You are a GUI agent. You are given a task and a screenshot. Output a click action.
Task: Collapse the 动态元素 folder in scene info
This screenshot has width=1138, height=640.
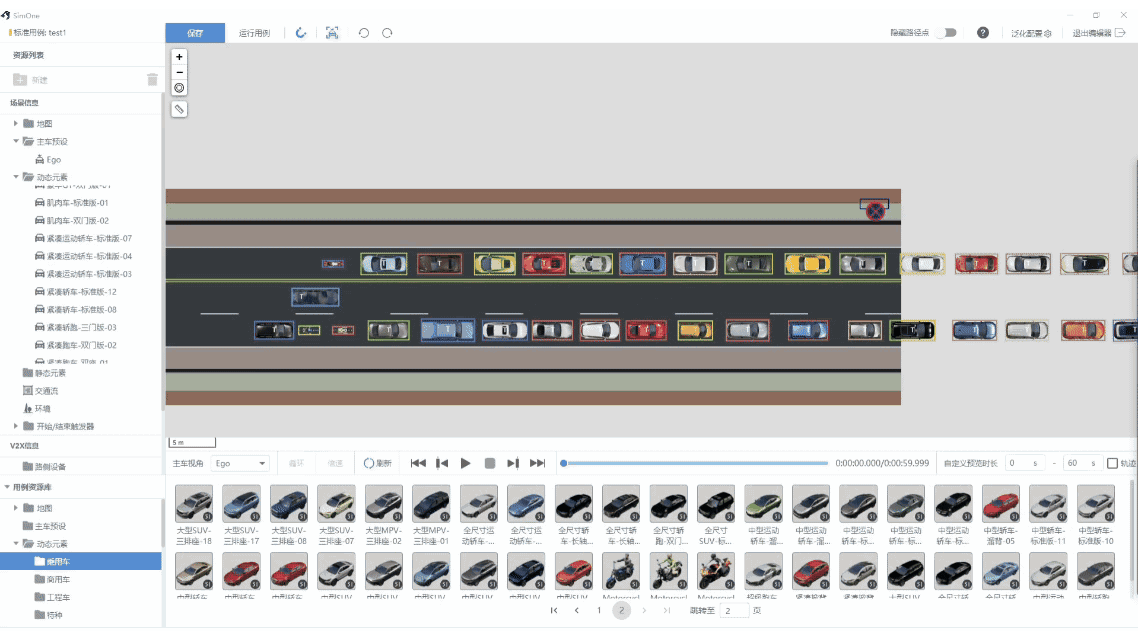click(15, 177)
